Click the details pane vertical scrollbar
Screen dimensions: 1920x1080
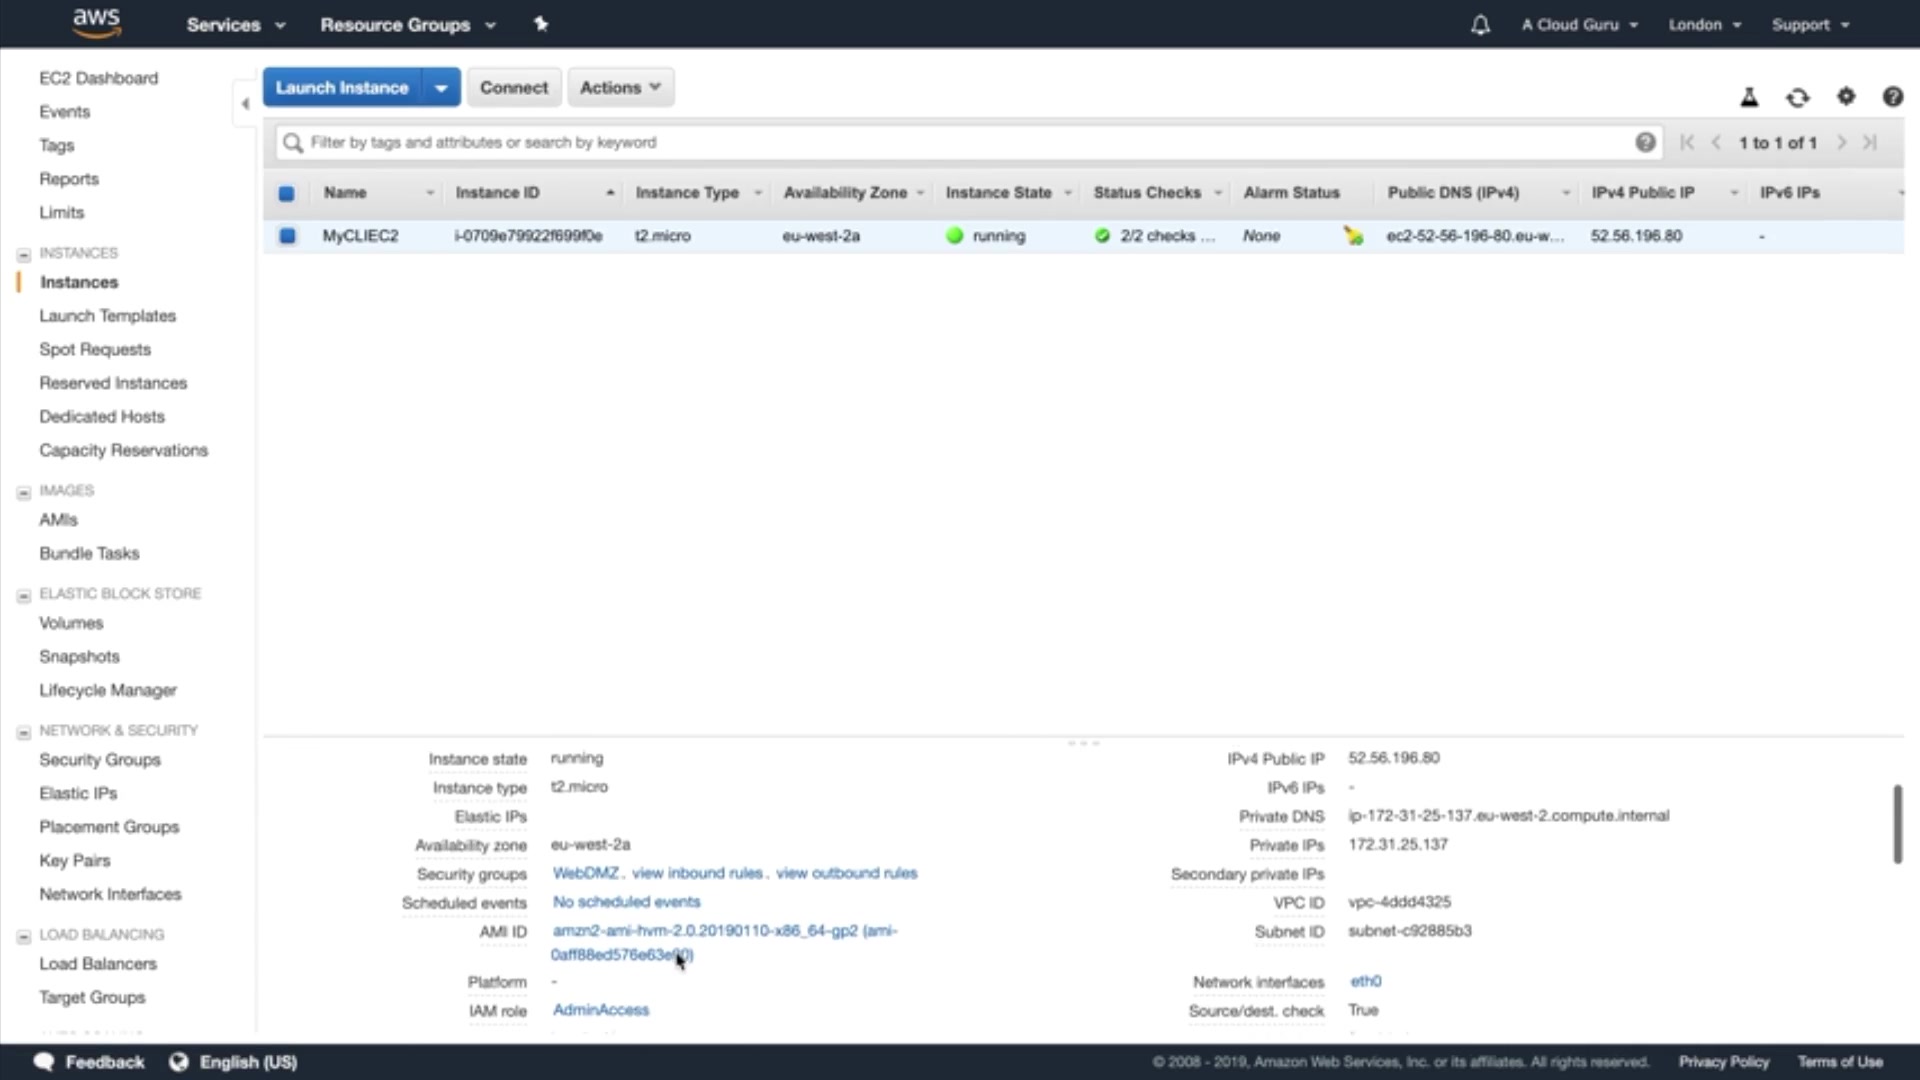coord(1897,824)
